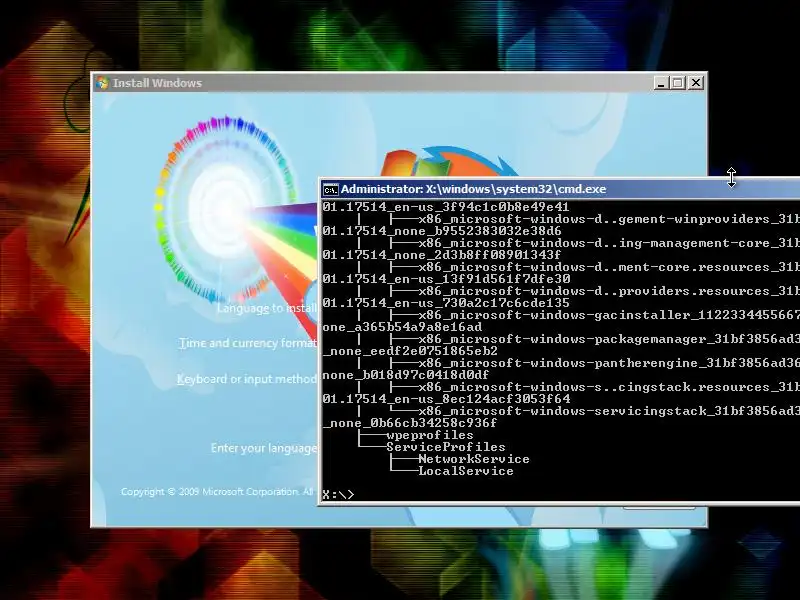
Task: Select the LocalService tree entry
Action: [466, 471]
